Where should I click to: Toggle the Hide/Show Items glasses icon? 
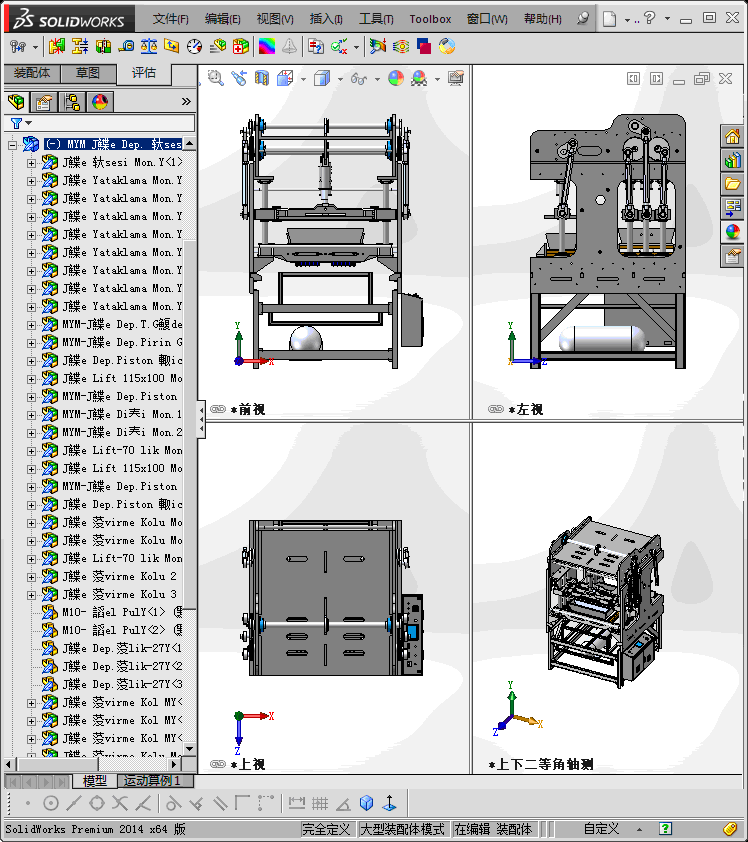pyautogui.click(x=359, y=79)
